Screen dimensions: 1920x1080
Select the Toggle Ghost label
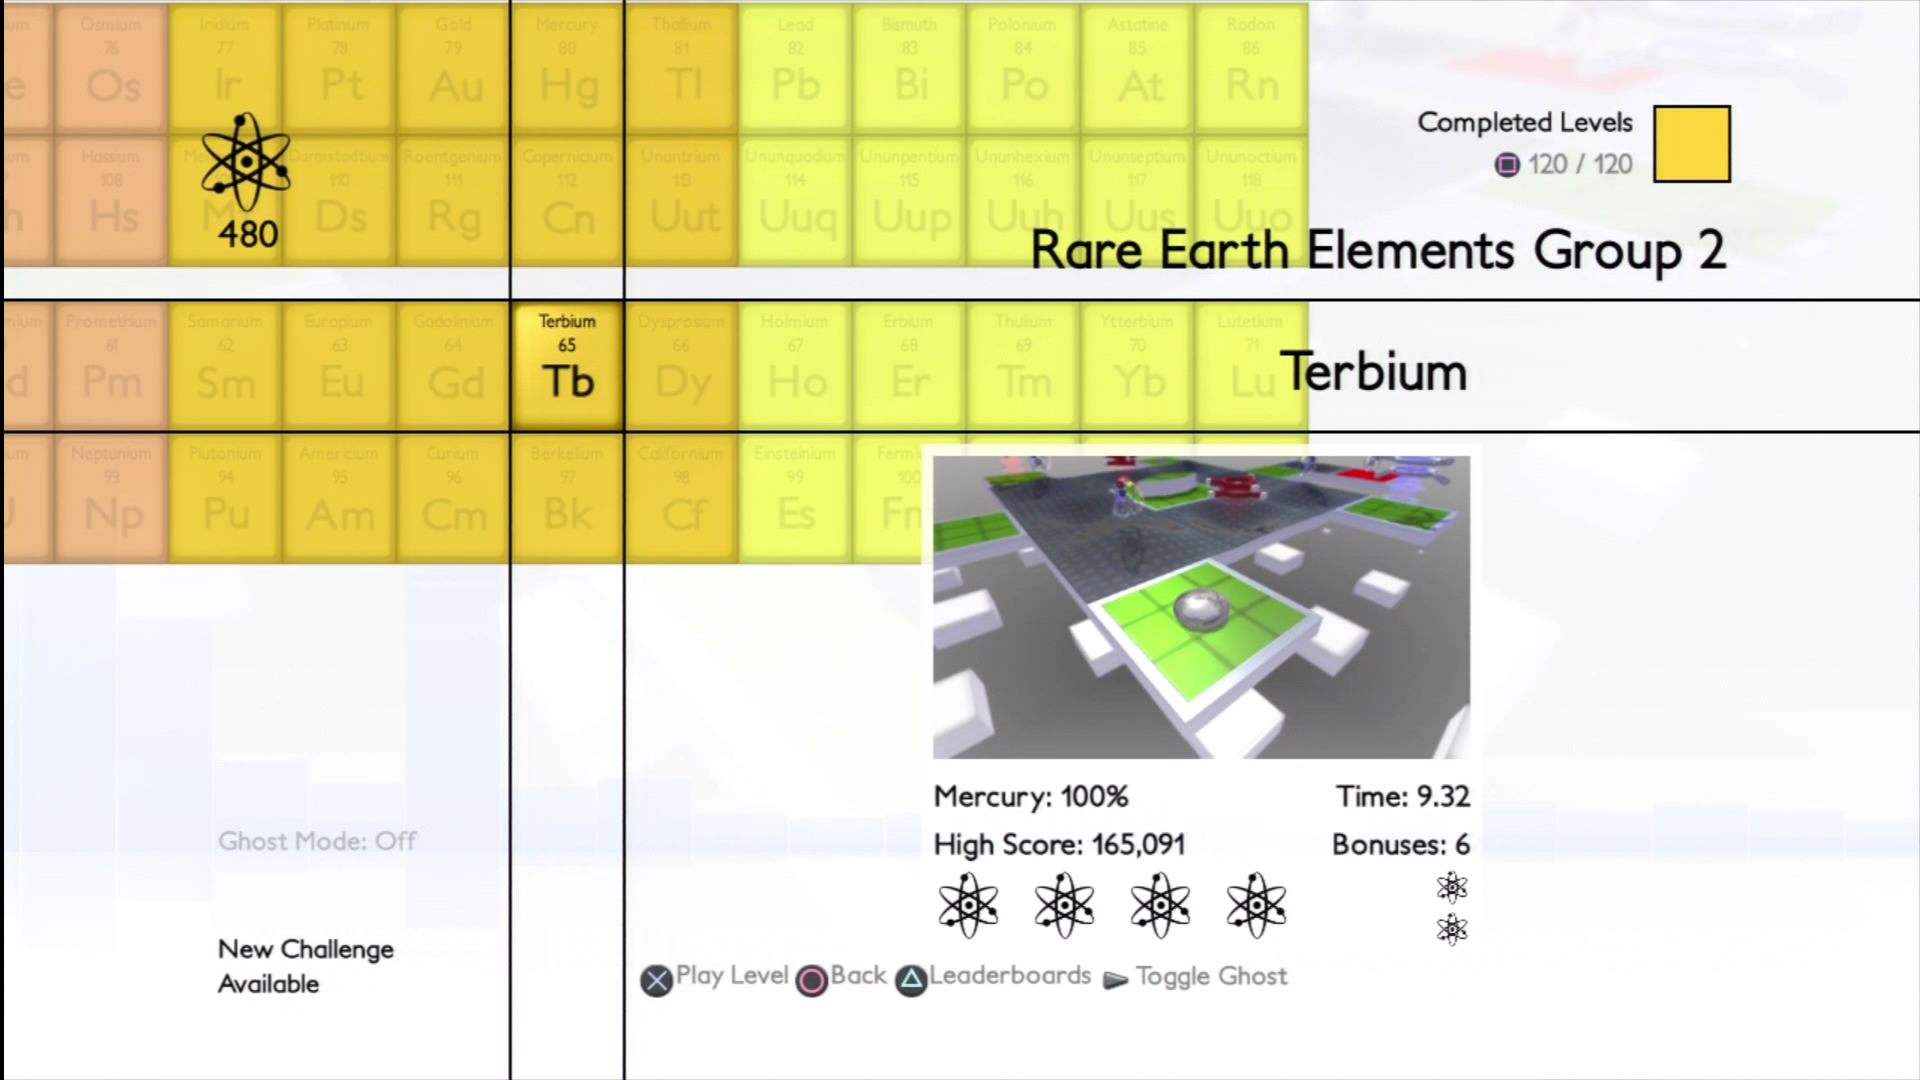pyautogui.click(x=1211, y=976)
